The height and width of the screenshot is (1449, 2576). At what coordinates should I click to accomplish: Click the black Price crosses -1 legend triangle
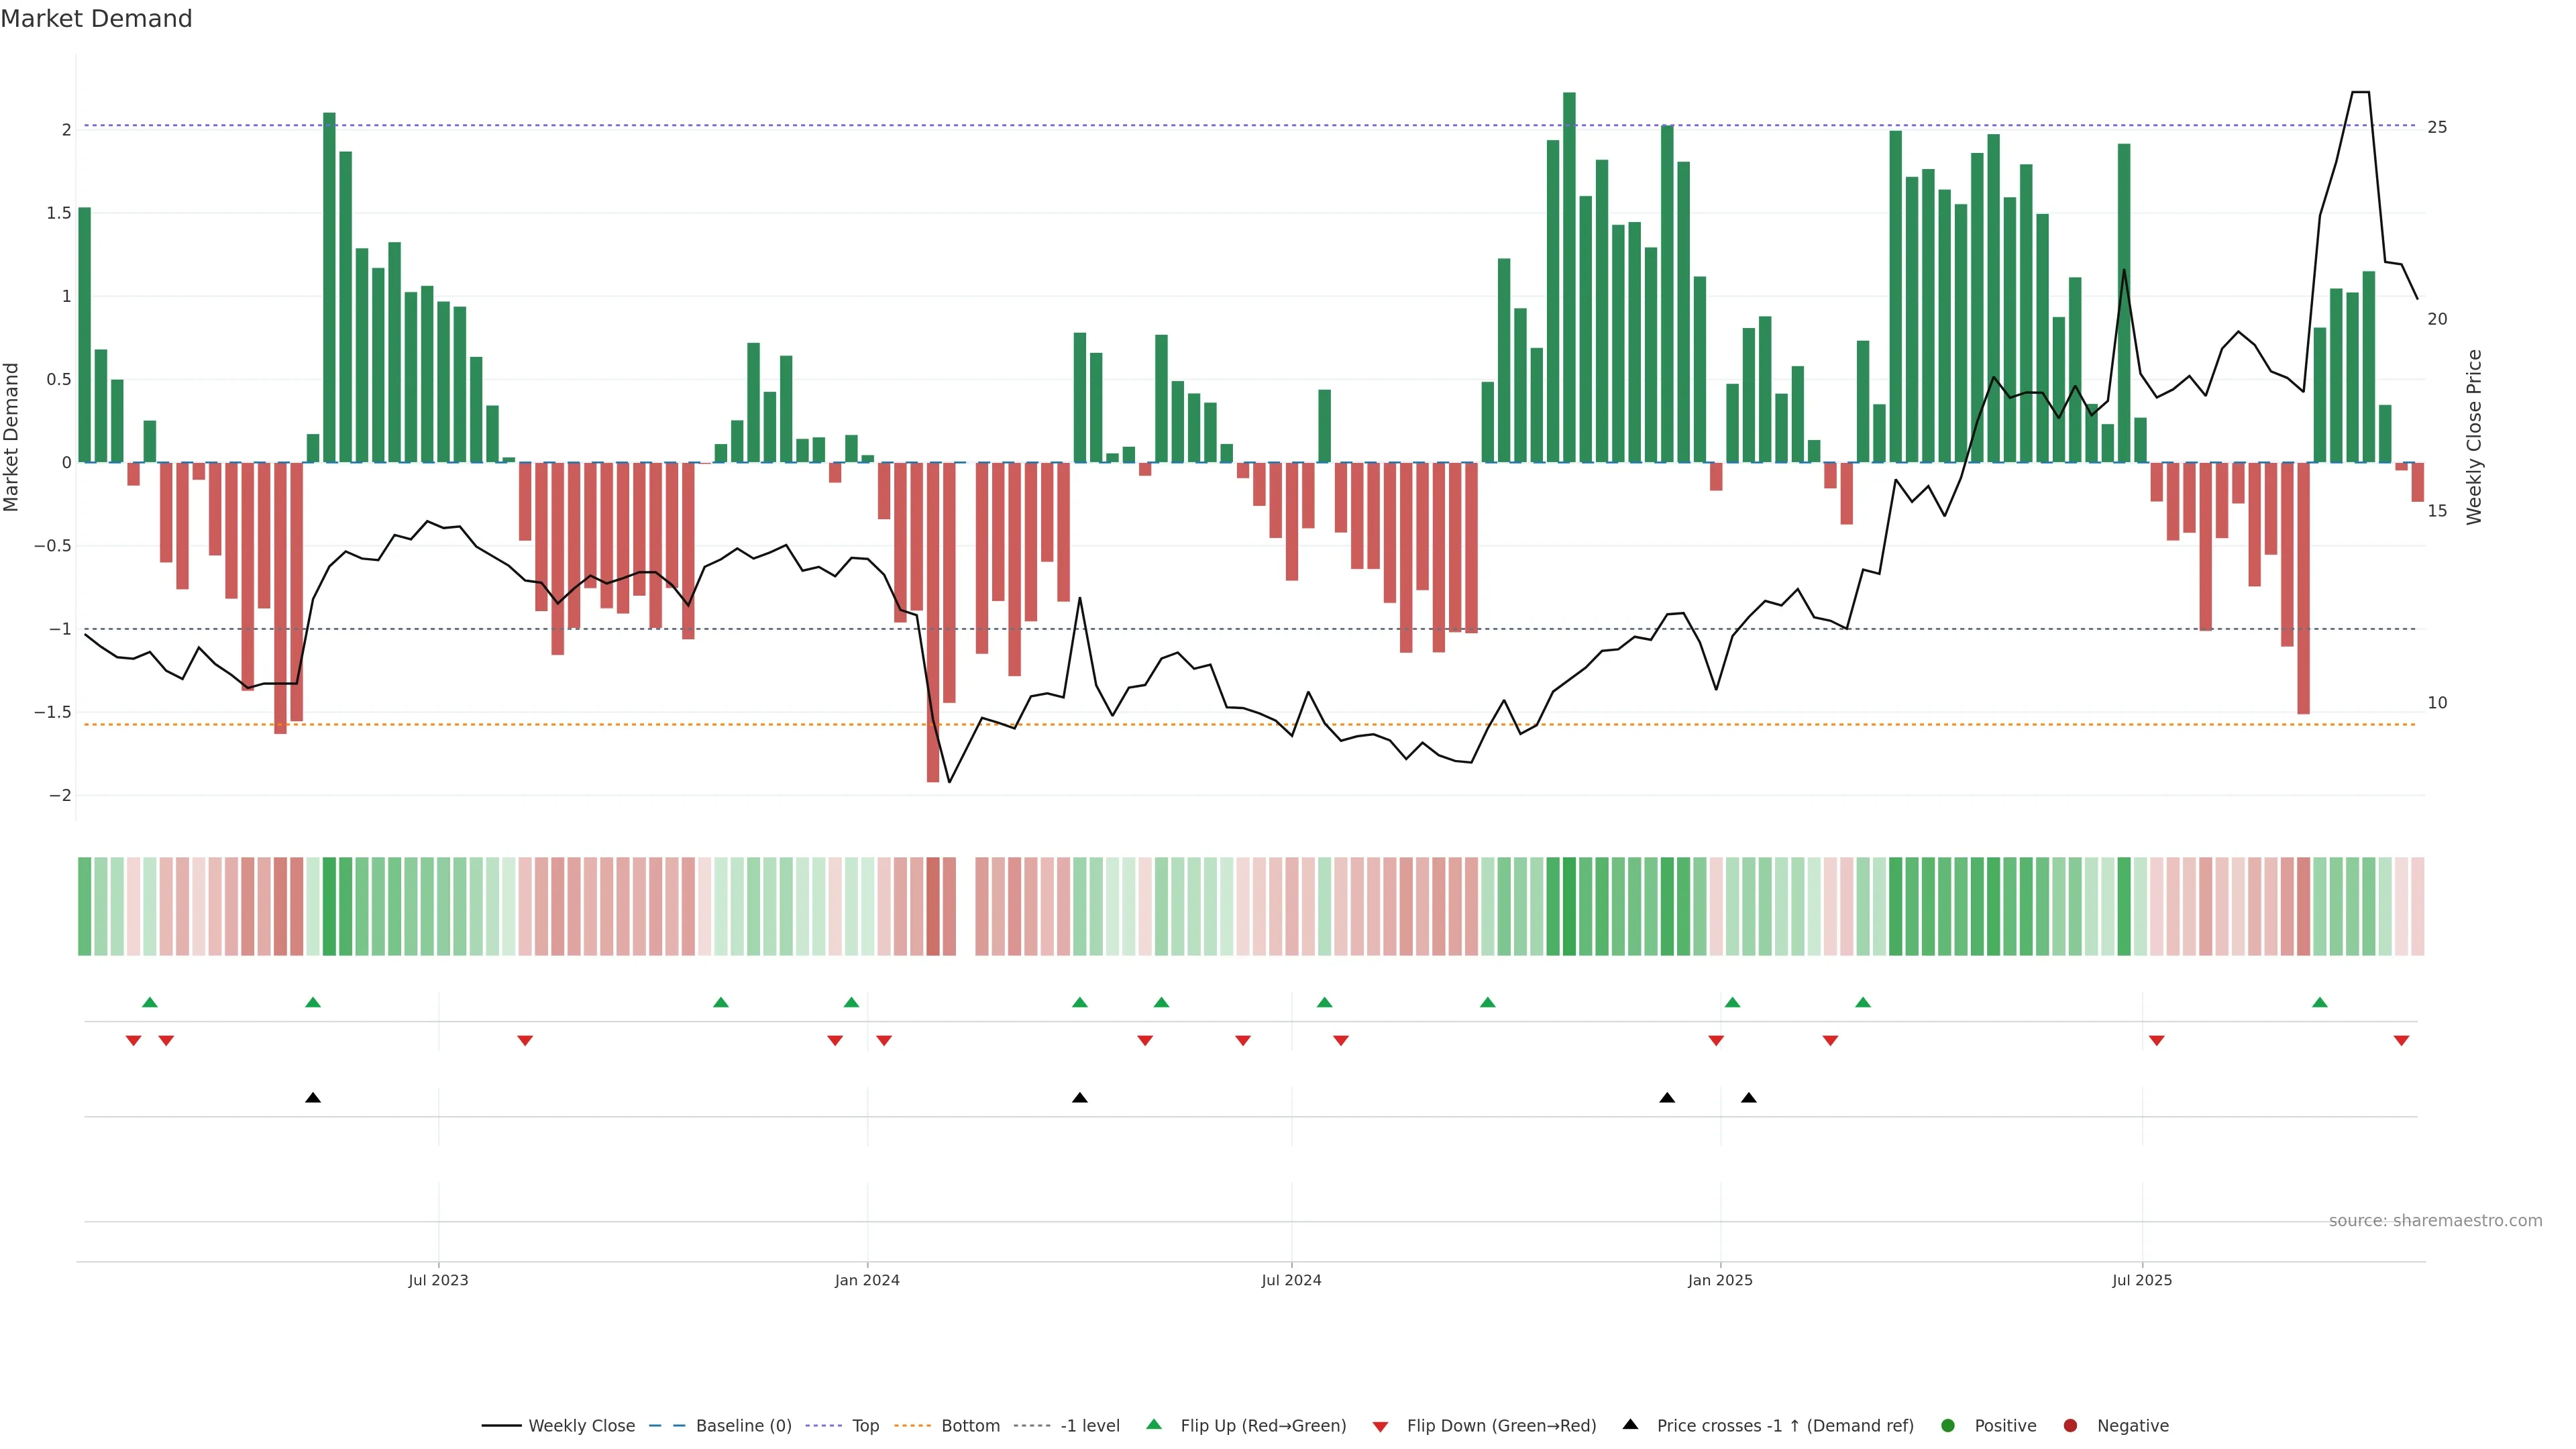(x=1630, y=1424)
